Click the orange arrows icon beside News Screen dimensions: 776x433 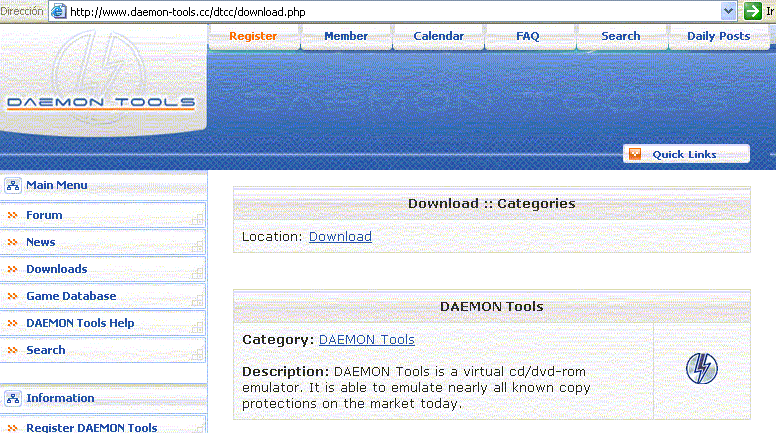tap(12, 242)
